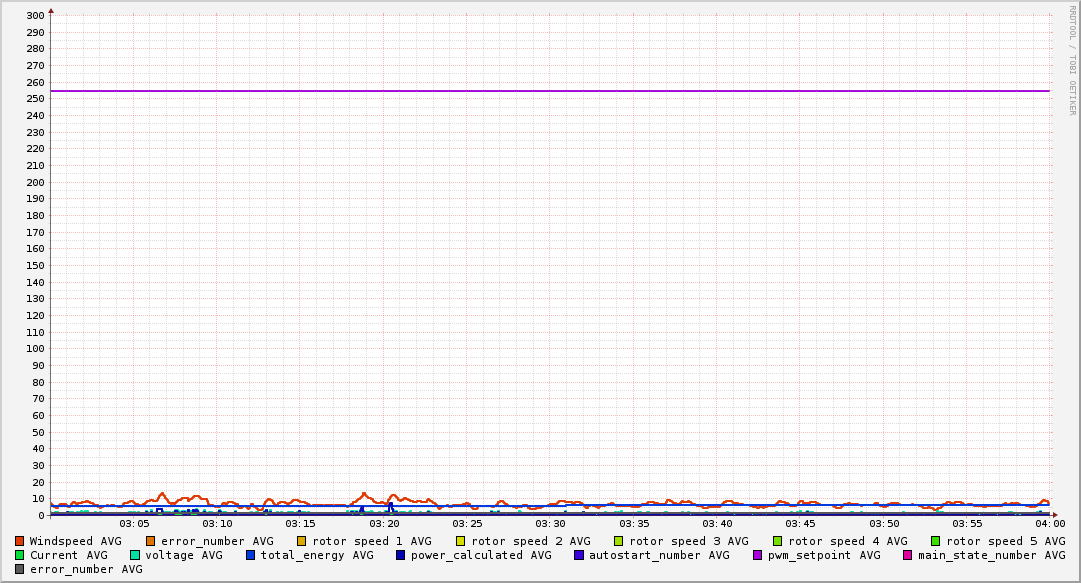Viewport: 1081px width, 583px height.
Task: Click the vertical RRDTOOL / TOBI OETIKER watermark
Action: point(1072,60)
